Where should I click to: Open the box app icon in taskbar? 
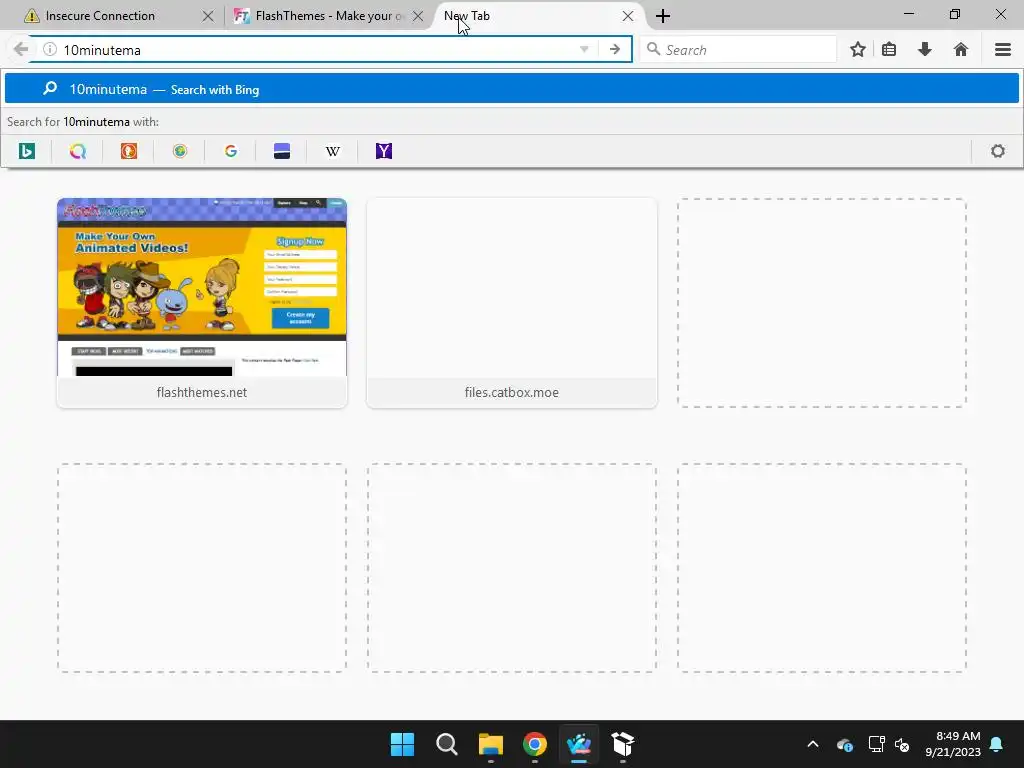pyautogui.click(x=623, y=744)
